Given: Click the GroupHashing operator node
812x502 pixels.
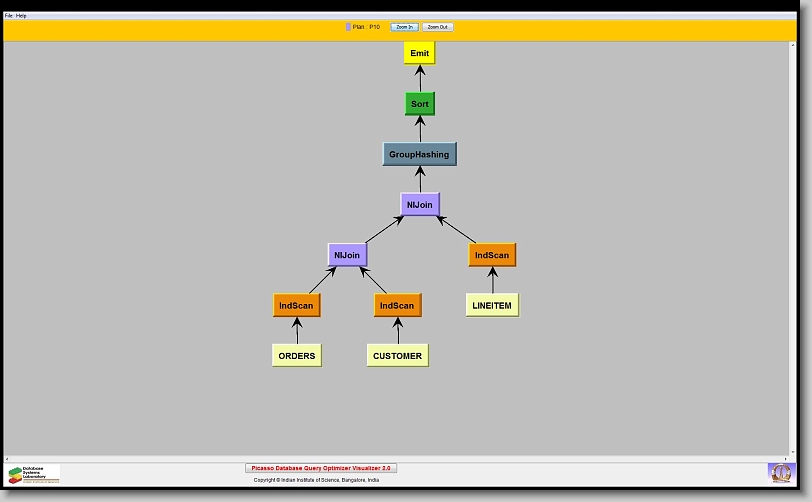Looking at the screenshot, I should pos(419,154).
